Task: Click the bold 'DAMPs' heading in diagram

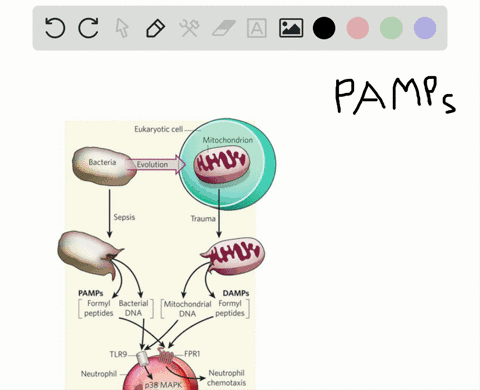Action: [236, 293]
